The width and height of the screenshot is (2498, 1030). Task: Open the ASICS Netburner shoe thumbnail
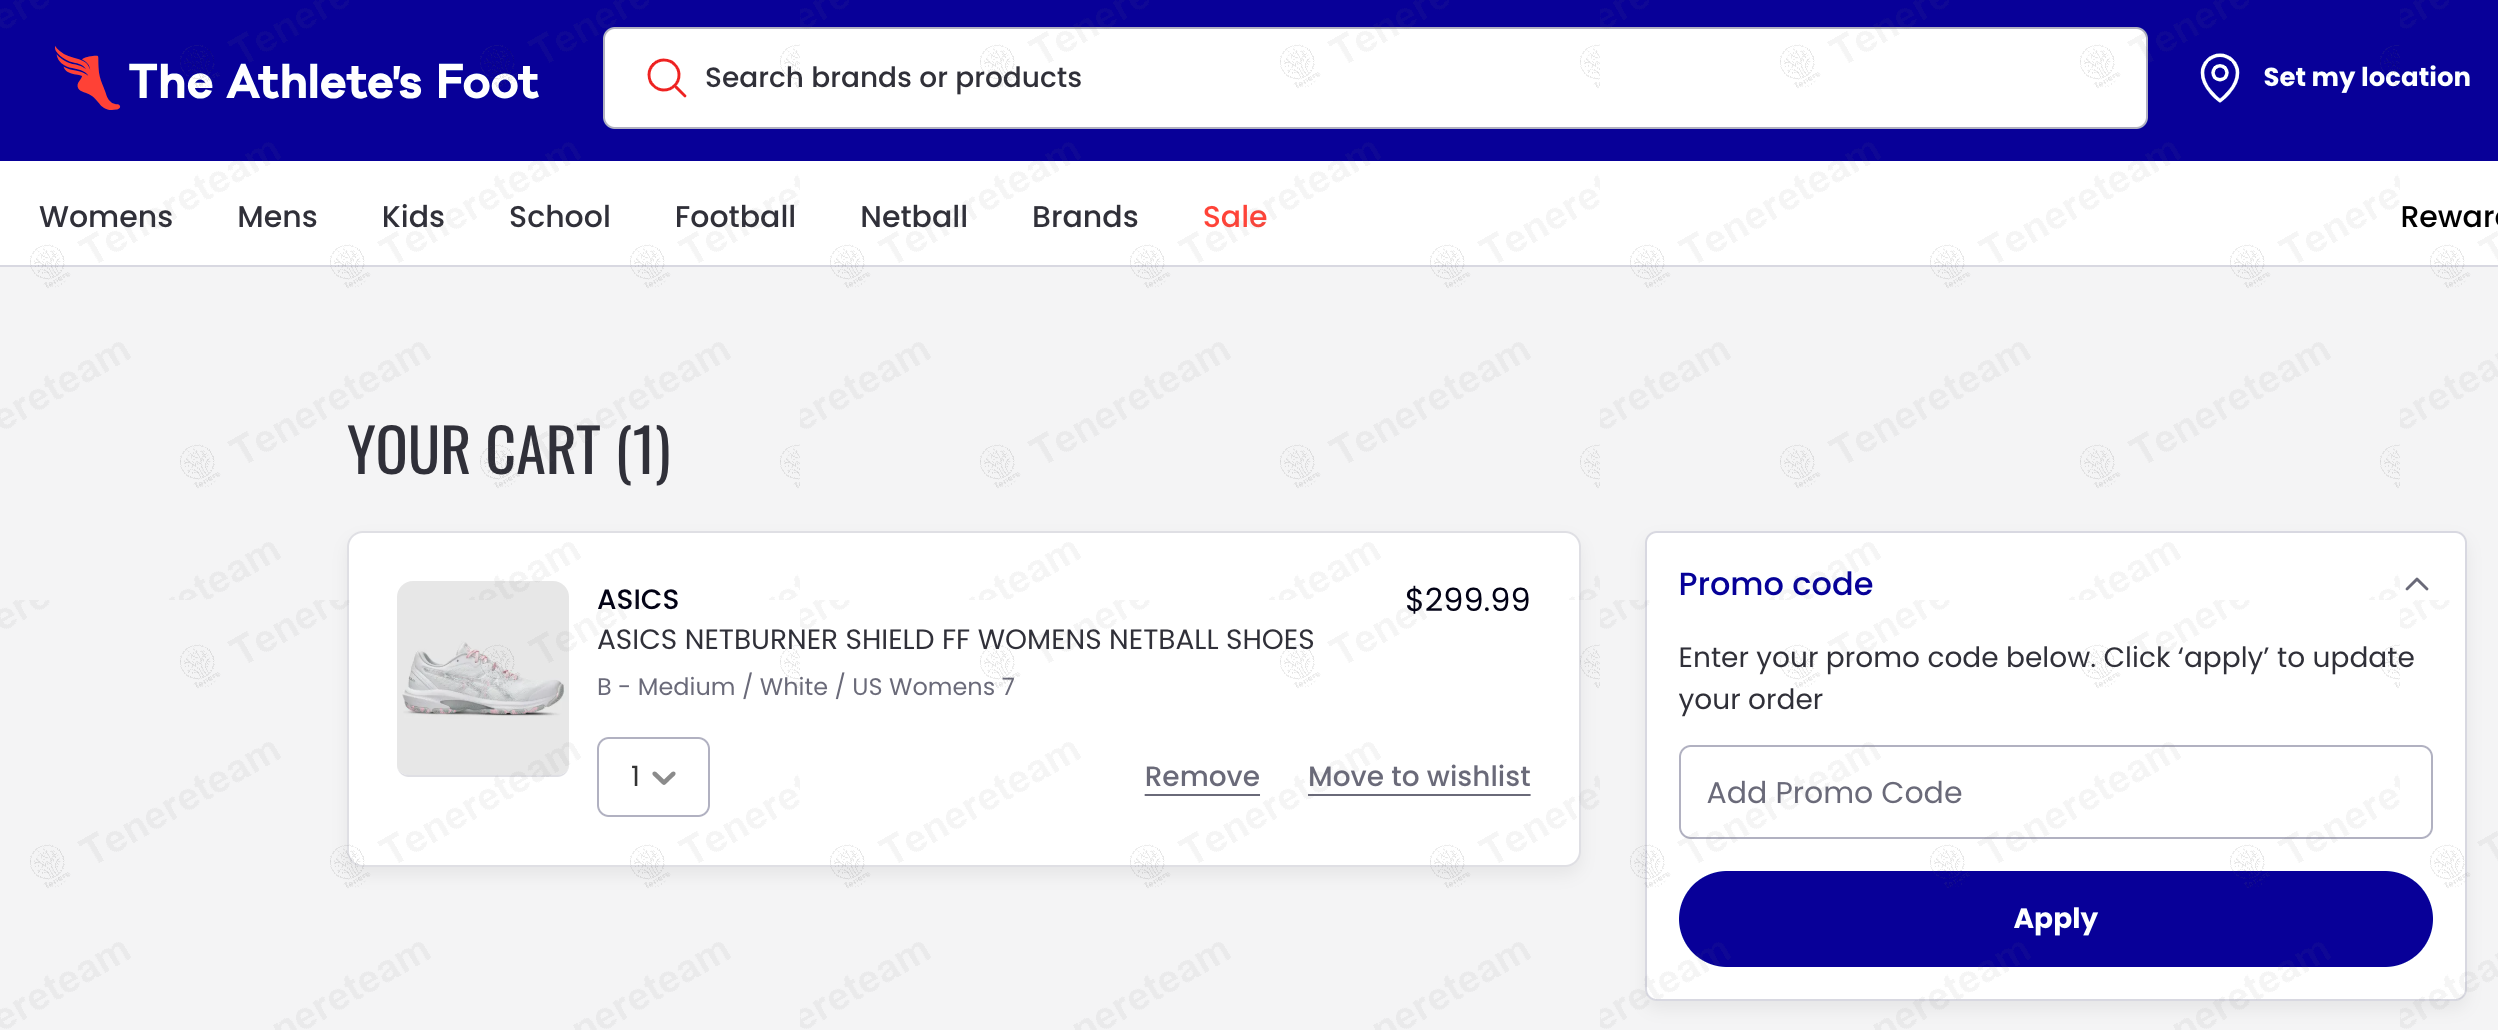[x=483, y=679]
